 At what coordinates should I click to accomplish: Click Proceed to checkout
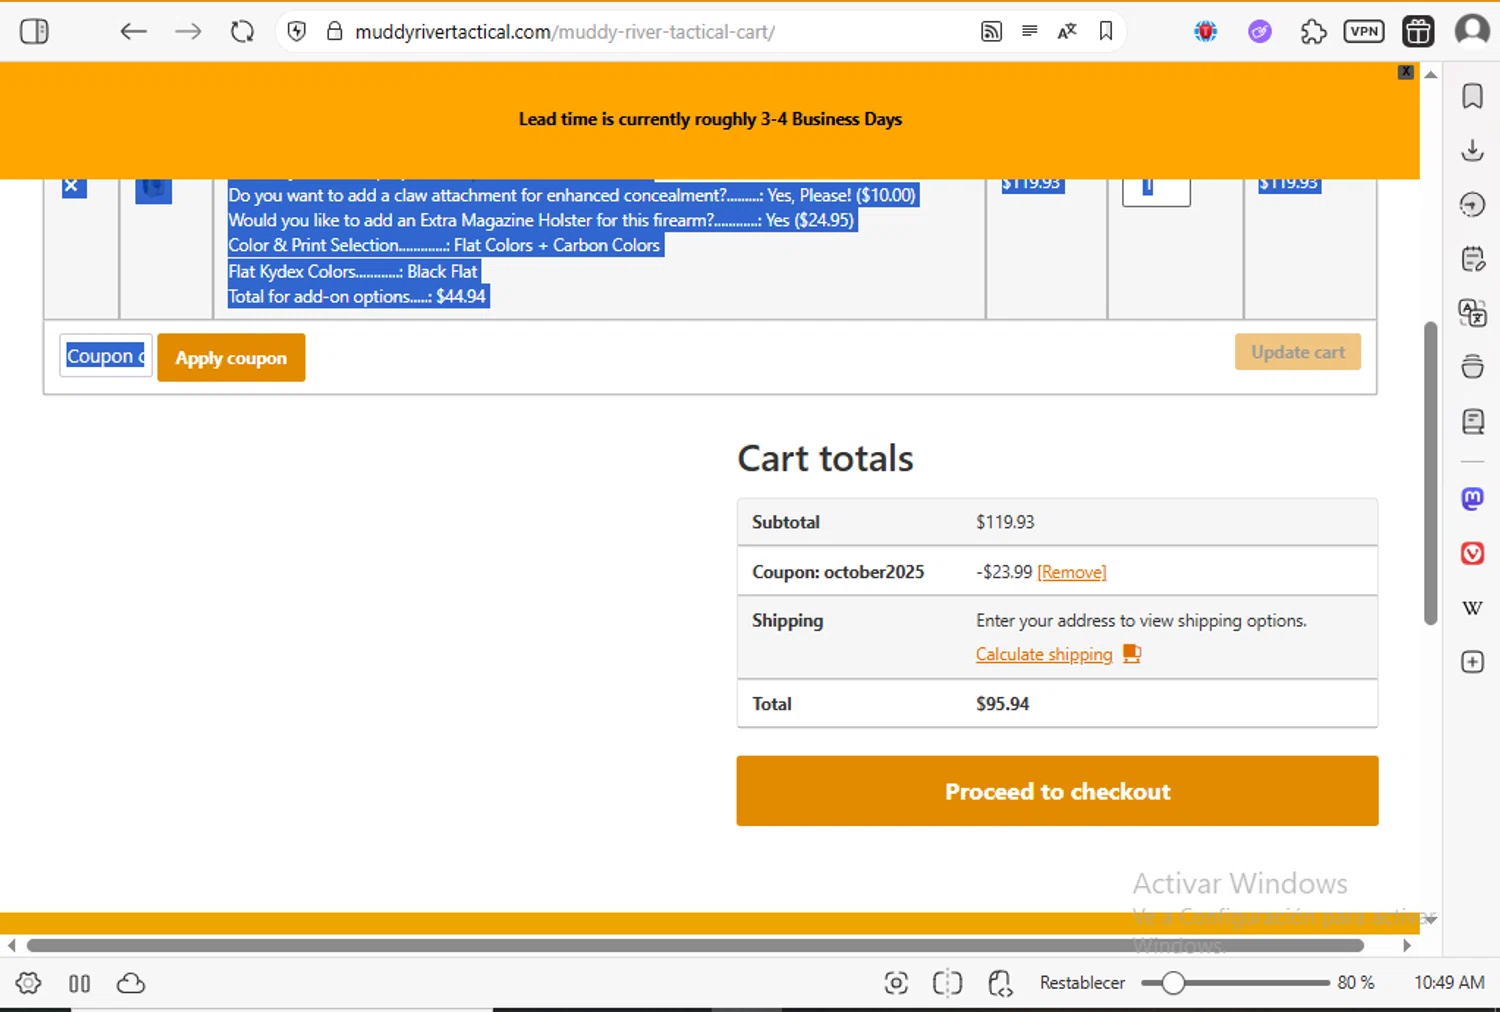(1057, 791)
